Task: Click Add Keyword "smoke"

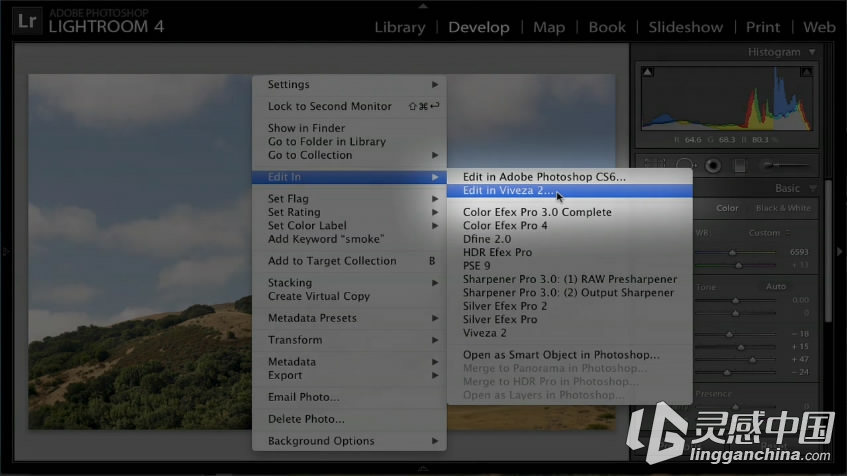Action: [349, 239]
